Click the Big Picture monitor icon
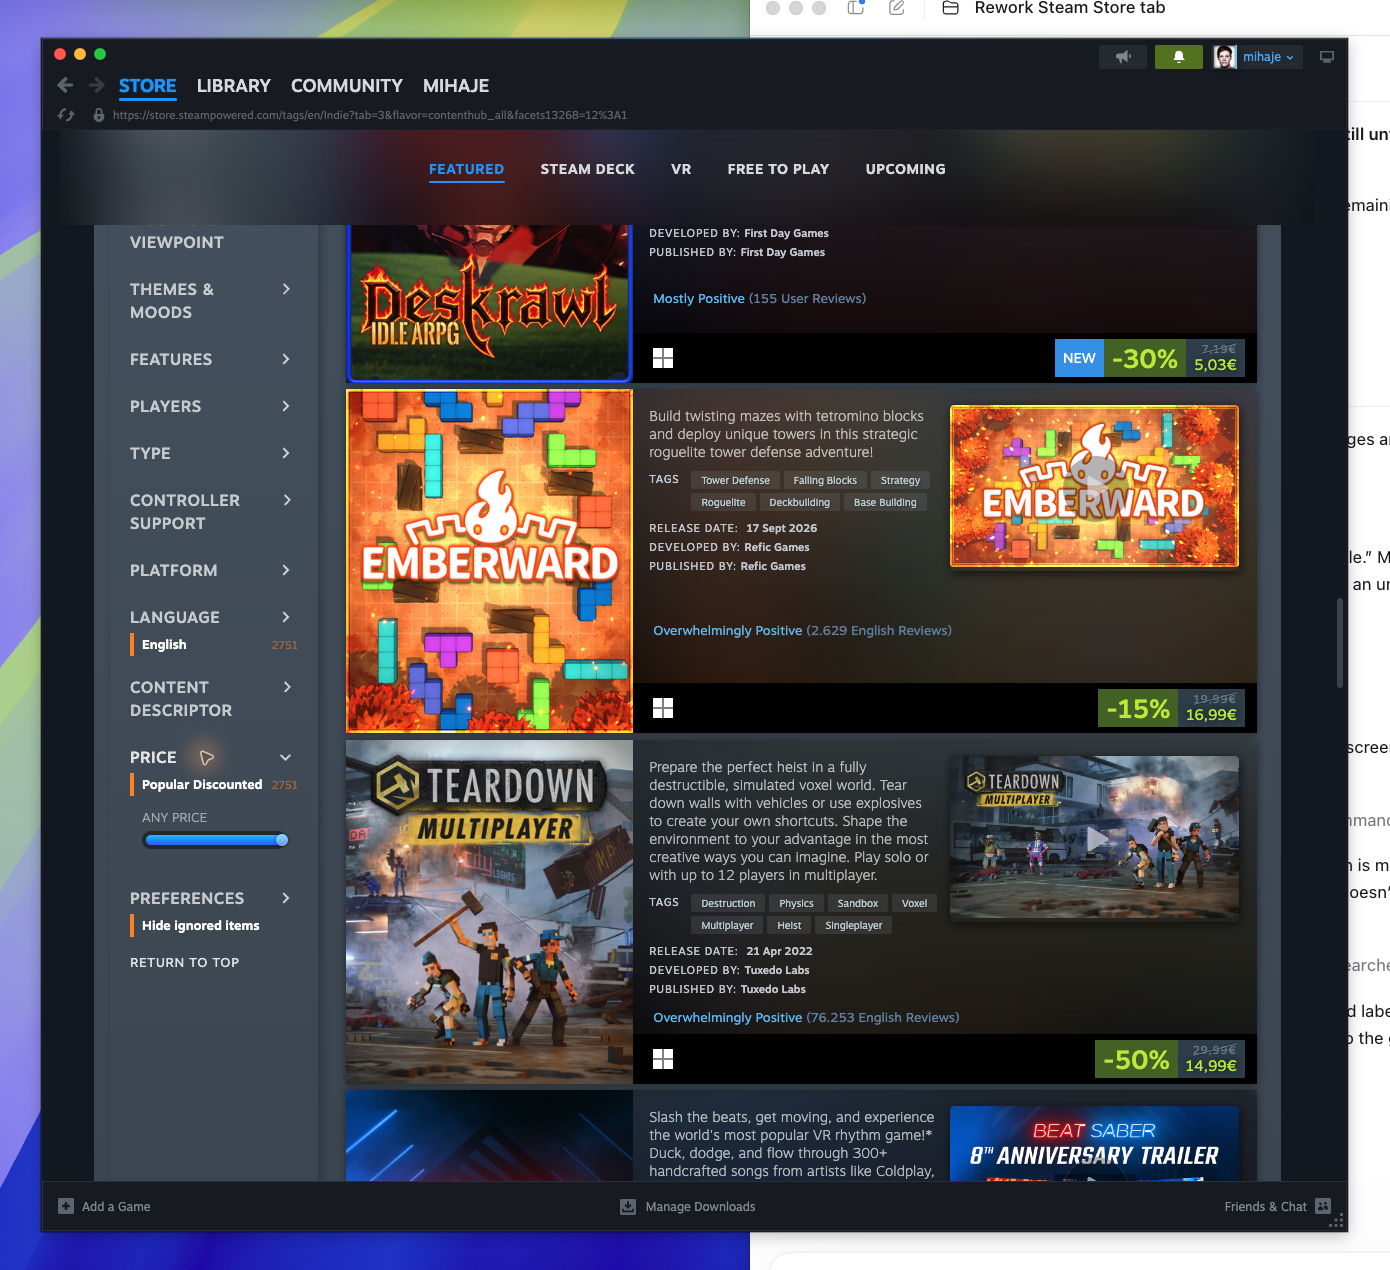 (1327, 57)
